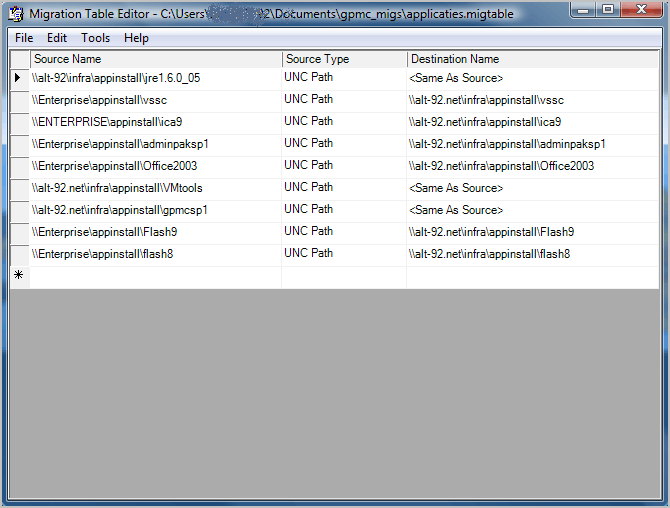The image size is (670, 508).
Task: Select source cell \\ENTERPRISE\appinstall\ica9
Action: coord(156,123)
